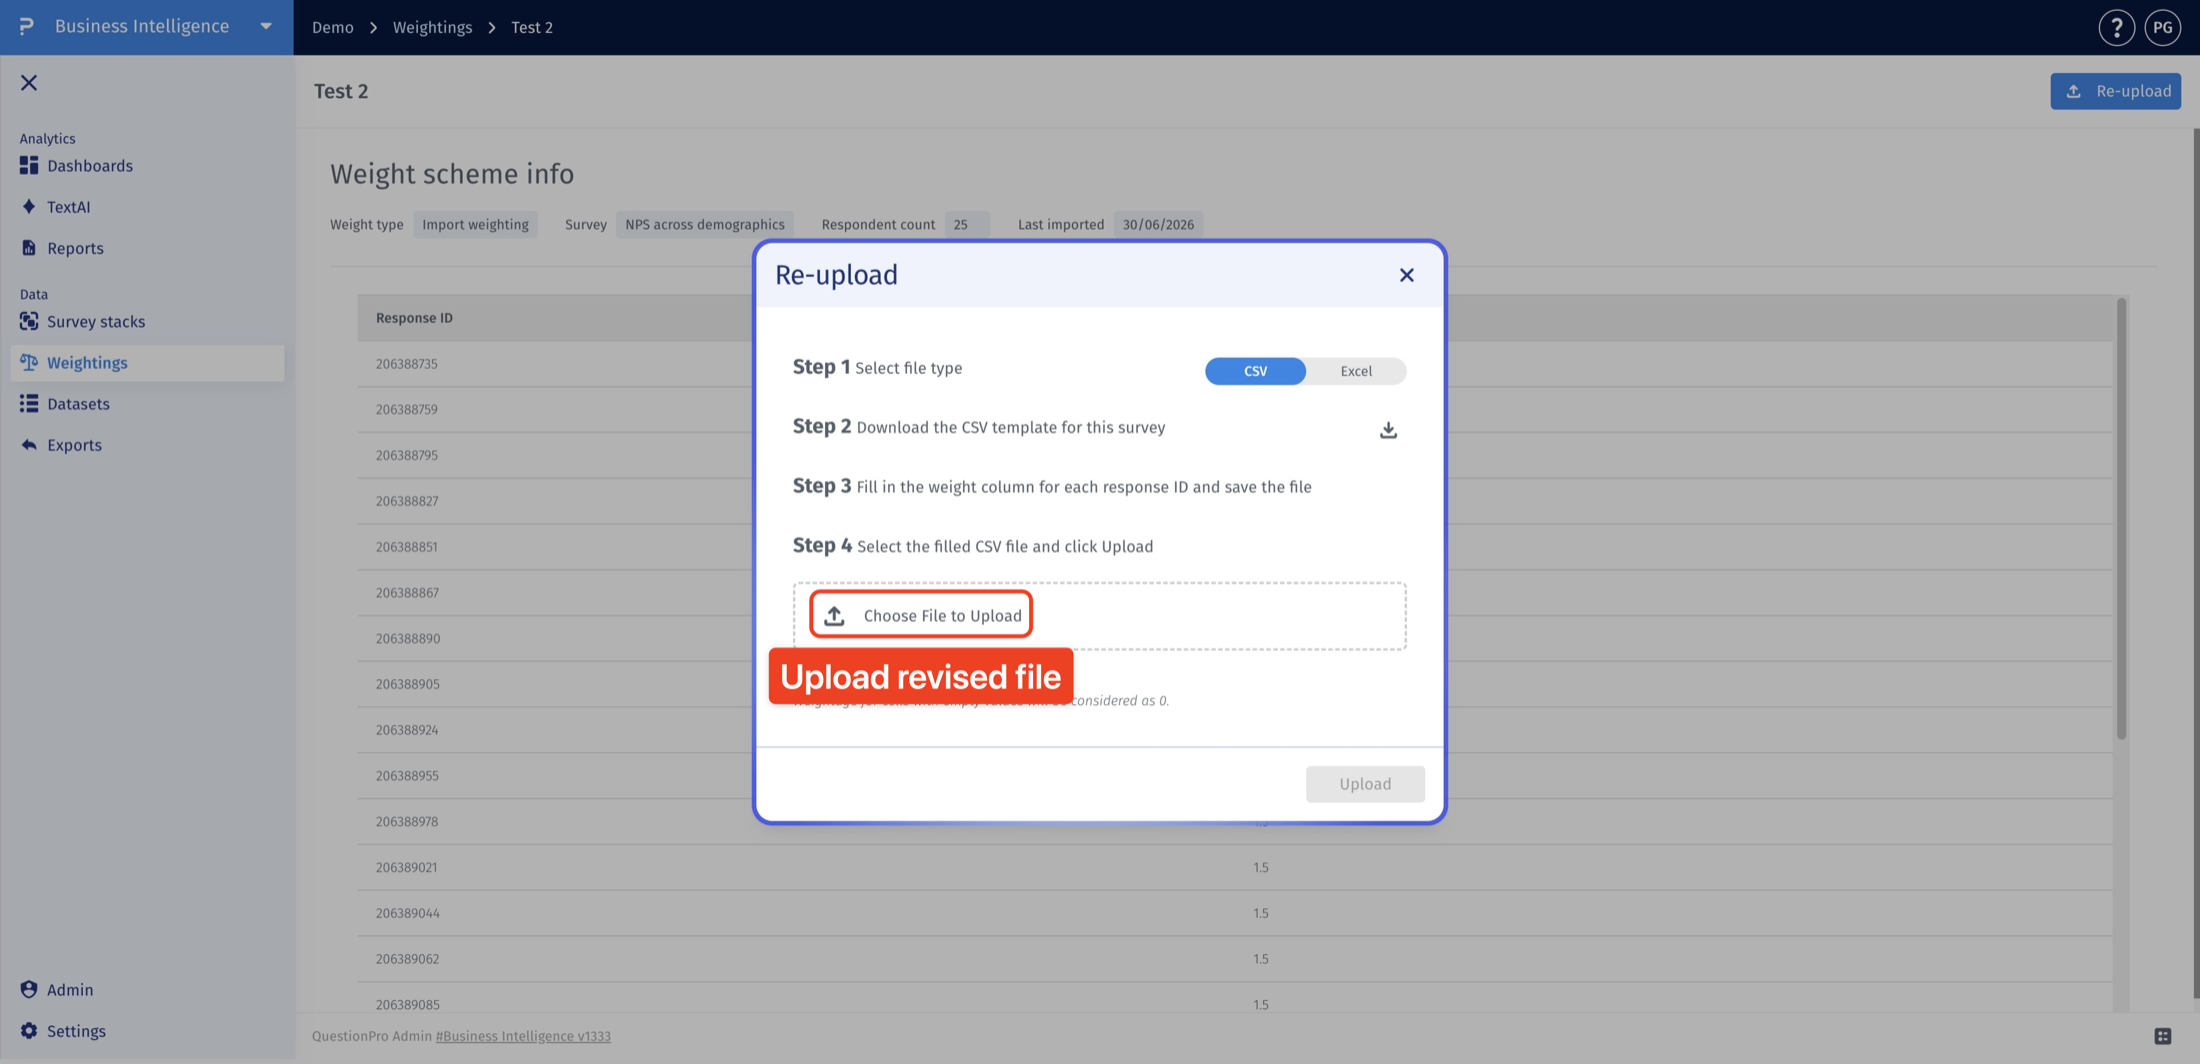Screen dimensions: 2200x1064
Task: Close the sidebar with the X icon
Action: [29, 83]
